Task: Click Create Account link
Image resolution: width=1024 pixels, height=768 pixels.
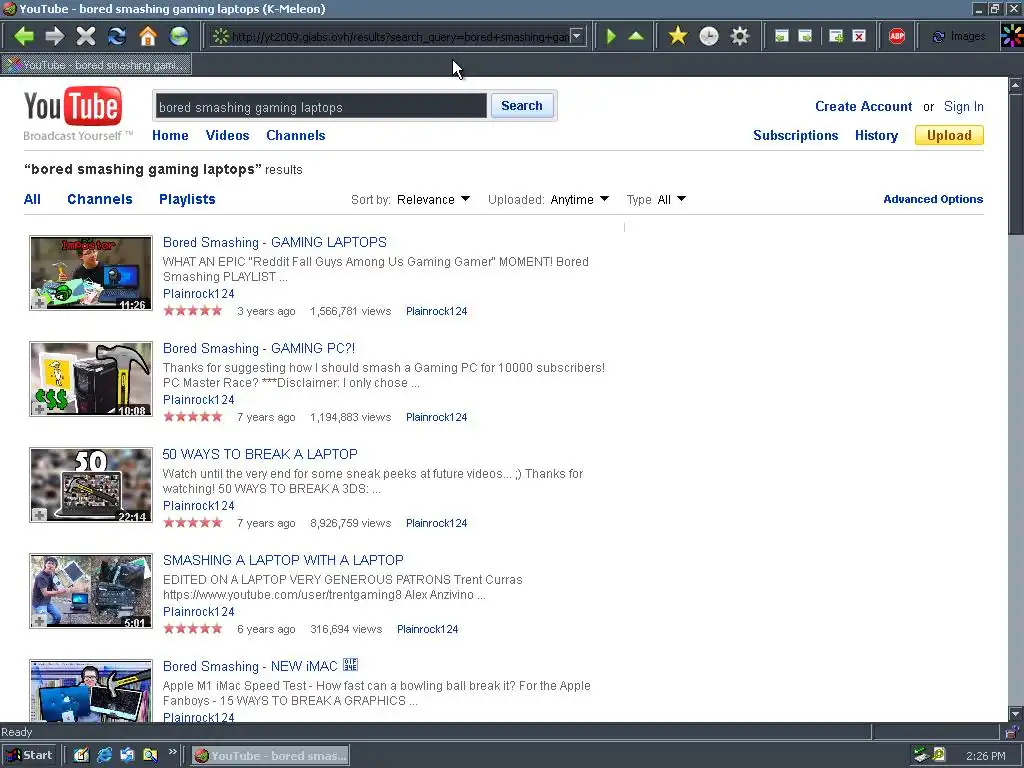Action: pyautogui.click(x=863, y=106)
